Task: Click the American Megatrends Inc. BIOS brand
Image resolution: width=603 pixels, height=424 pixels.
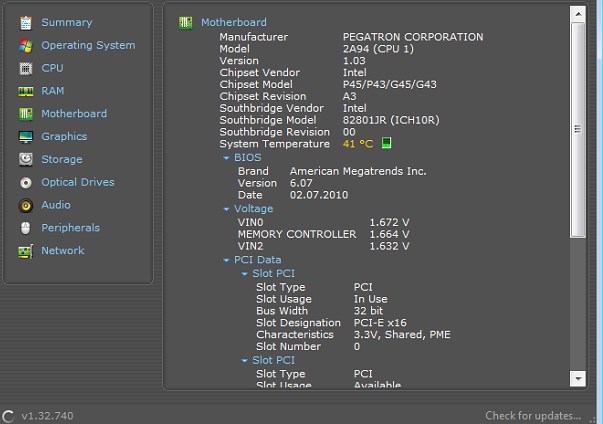Action: 358,171
